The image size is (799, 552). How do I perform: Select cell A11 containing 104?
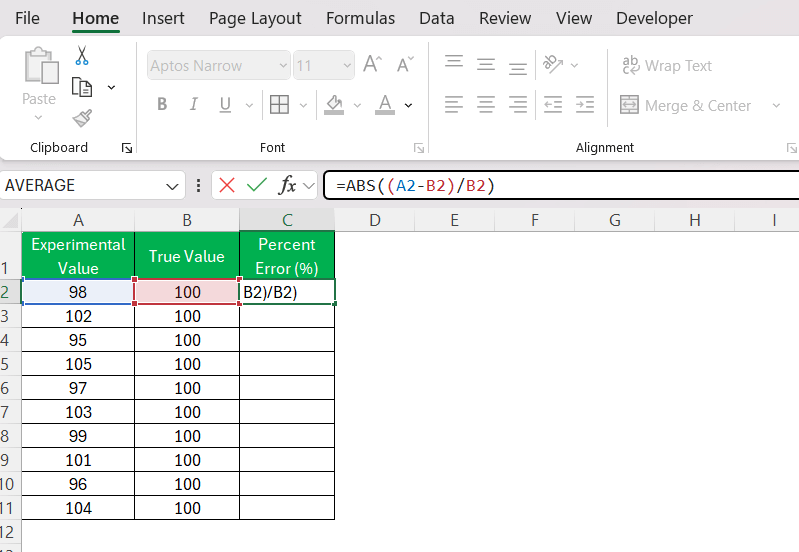[x=78, y=508]
